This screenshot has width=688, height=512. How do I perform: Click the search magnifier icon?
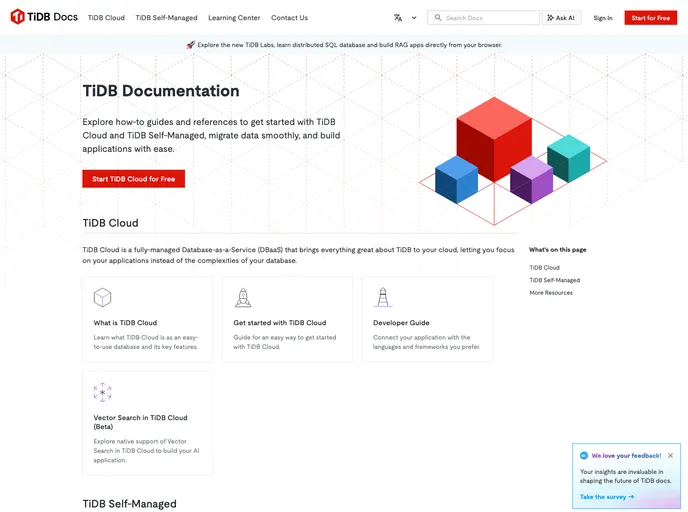click(437, 18)
